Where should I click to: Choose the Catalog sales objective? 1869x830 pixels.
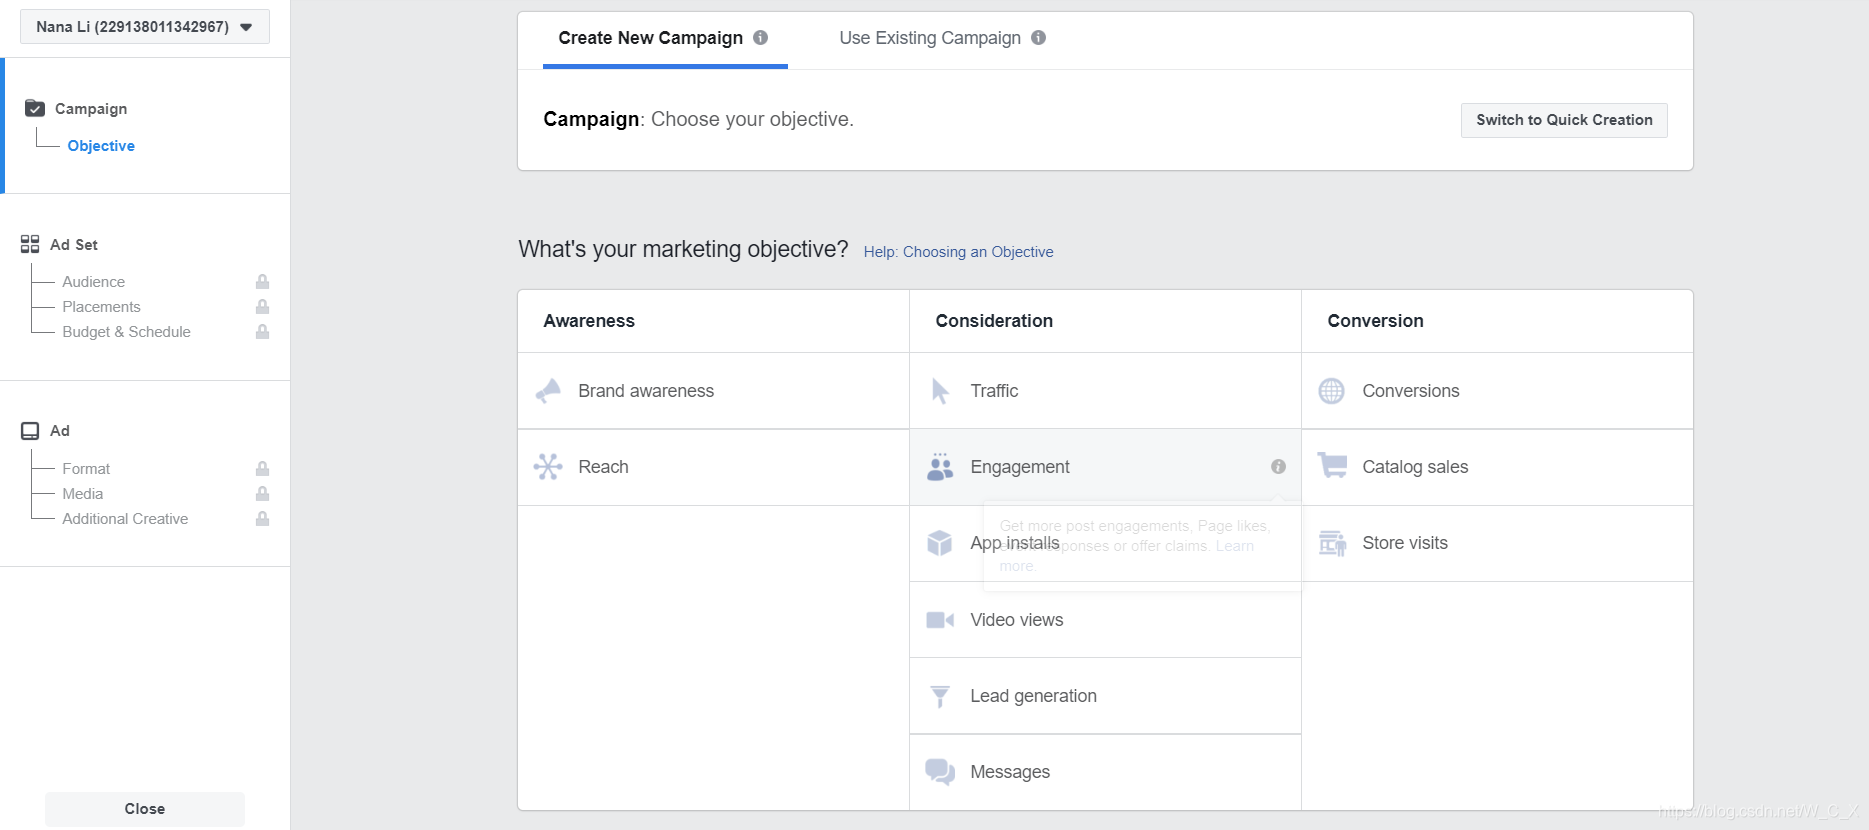1497,467
